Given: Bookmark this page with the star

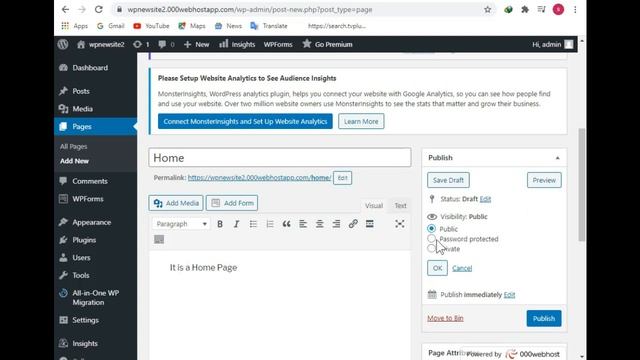Looking at the screenshot, I should click(x=487, y=9).
